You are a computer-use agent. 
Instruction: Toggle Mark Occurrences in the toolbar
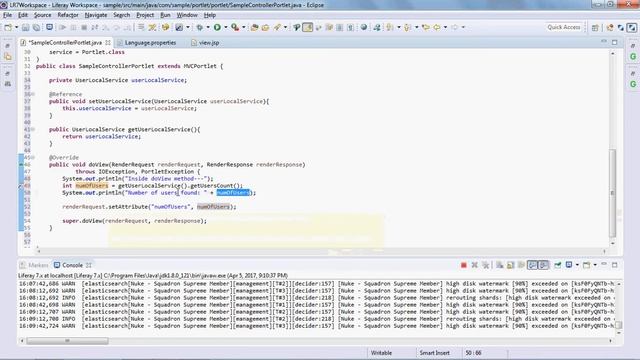click(x=307, y=27)
